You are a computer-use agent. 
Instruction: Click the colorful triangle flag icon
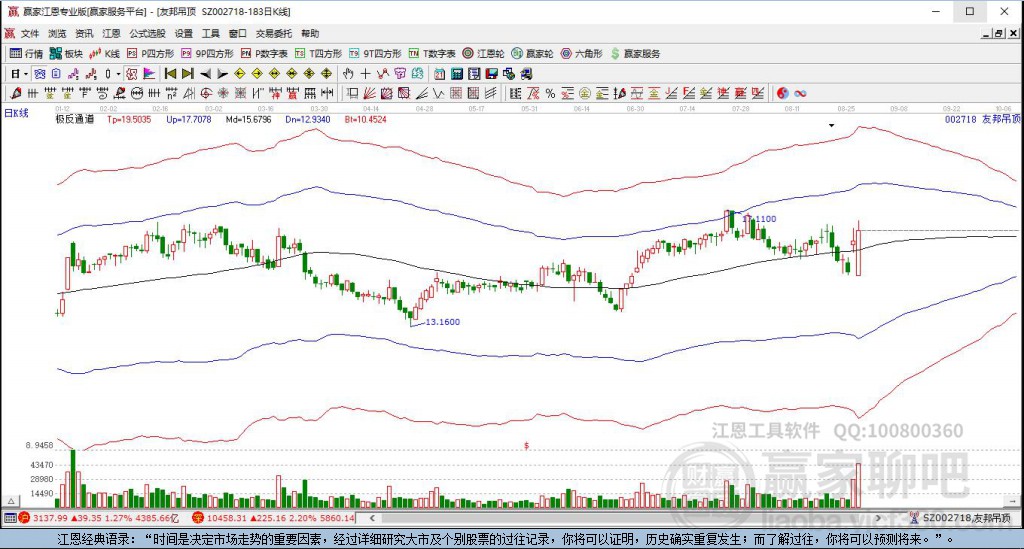pyautogui.click(x=149, y=74)
